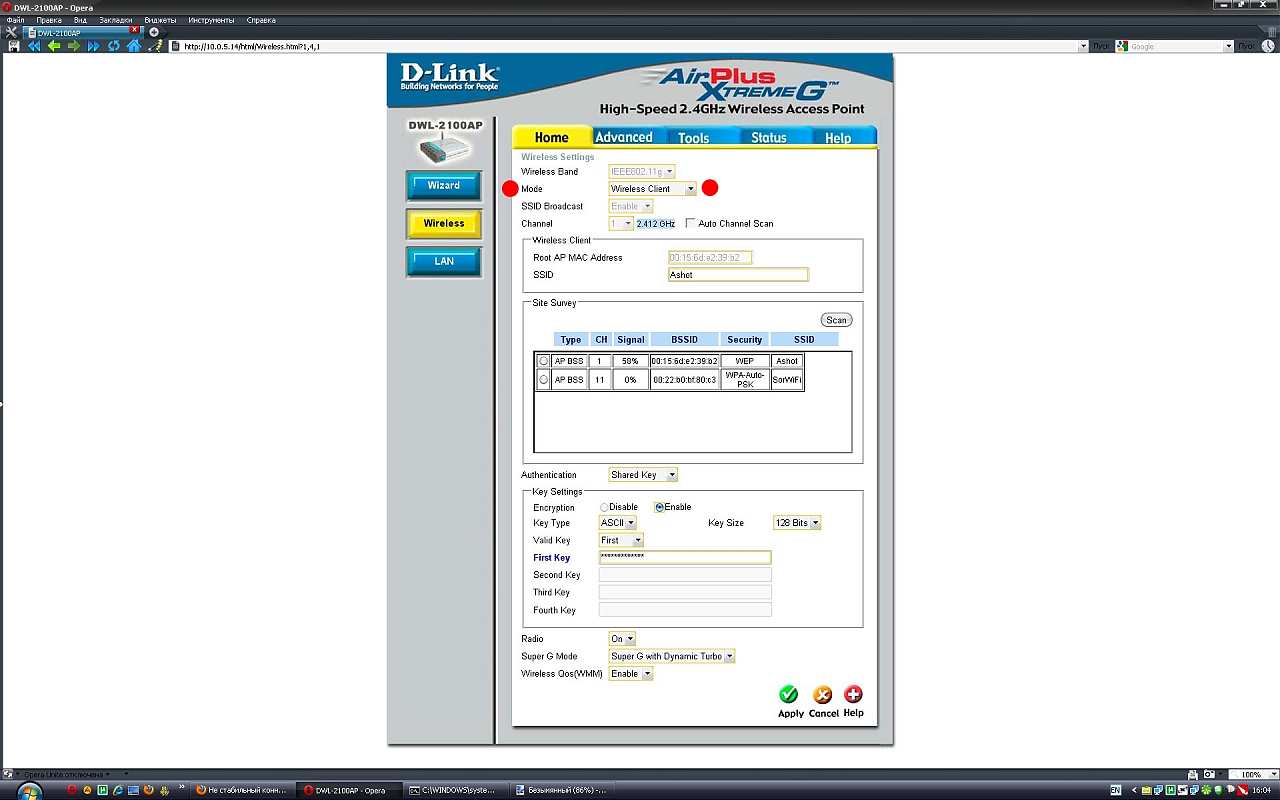Open the Radio On dropdown
Image resolution: width=1280 pixels, height=800 pixels.
(622, 639)
